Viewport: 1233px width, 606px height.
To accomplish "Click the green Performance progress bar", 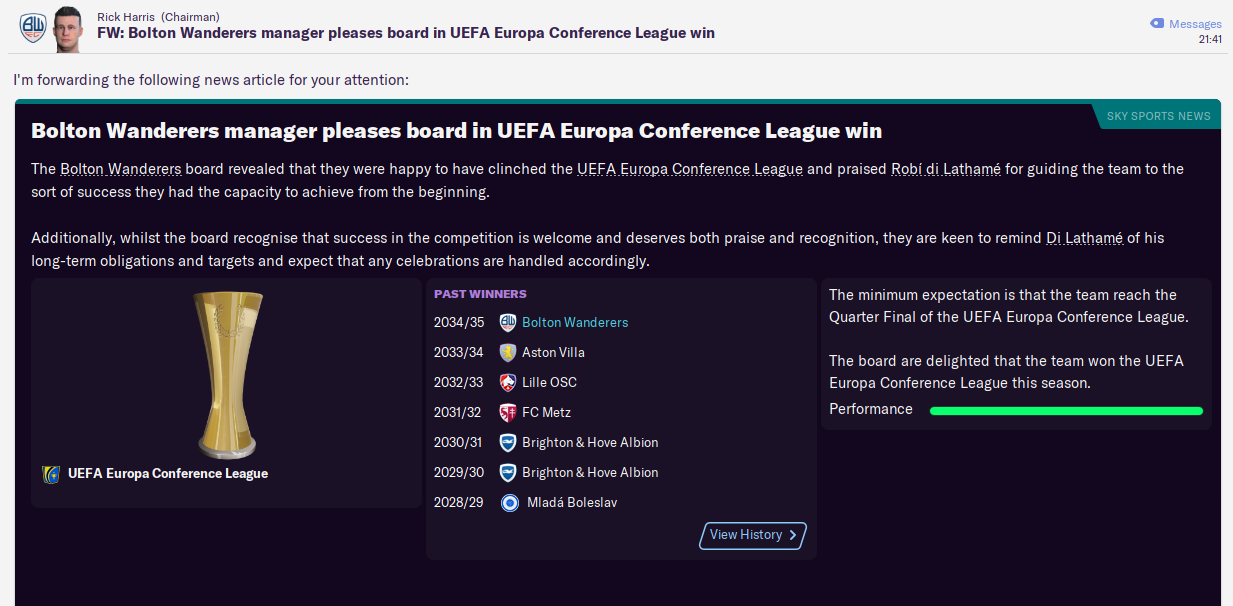I will point(1066,410).
